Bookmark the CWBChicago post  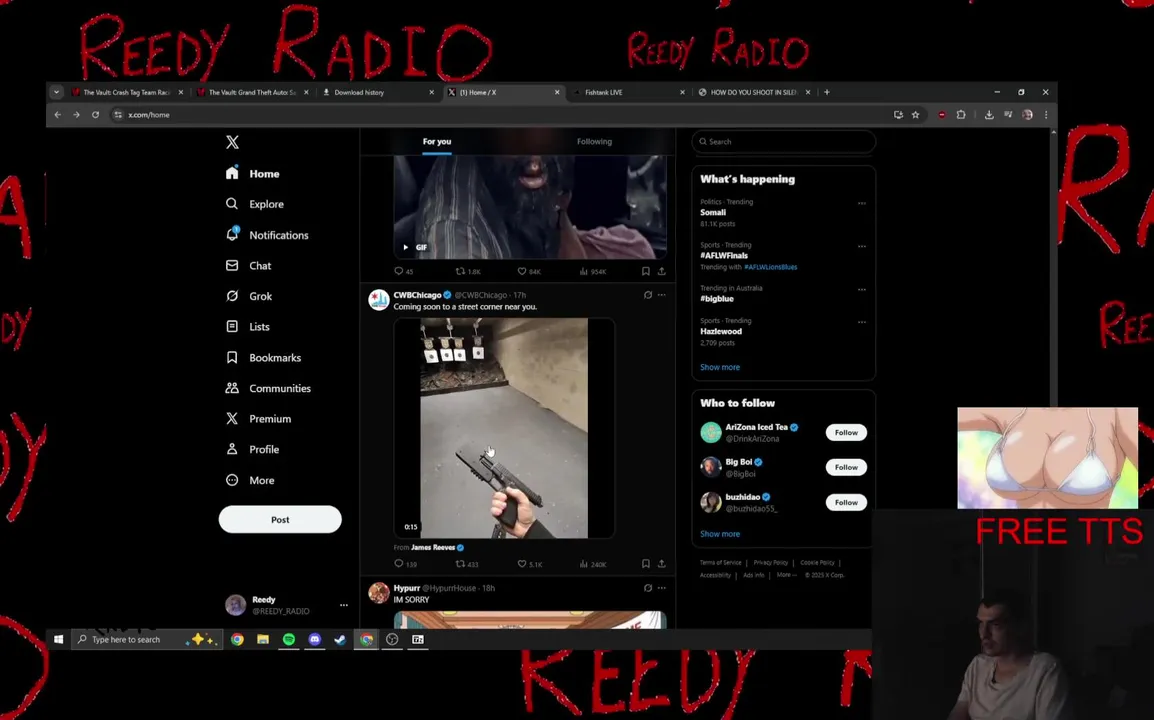click(645, 564)
